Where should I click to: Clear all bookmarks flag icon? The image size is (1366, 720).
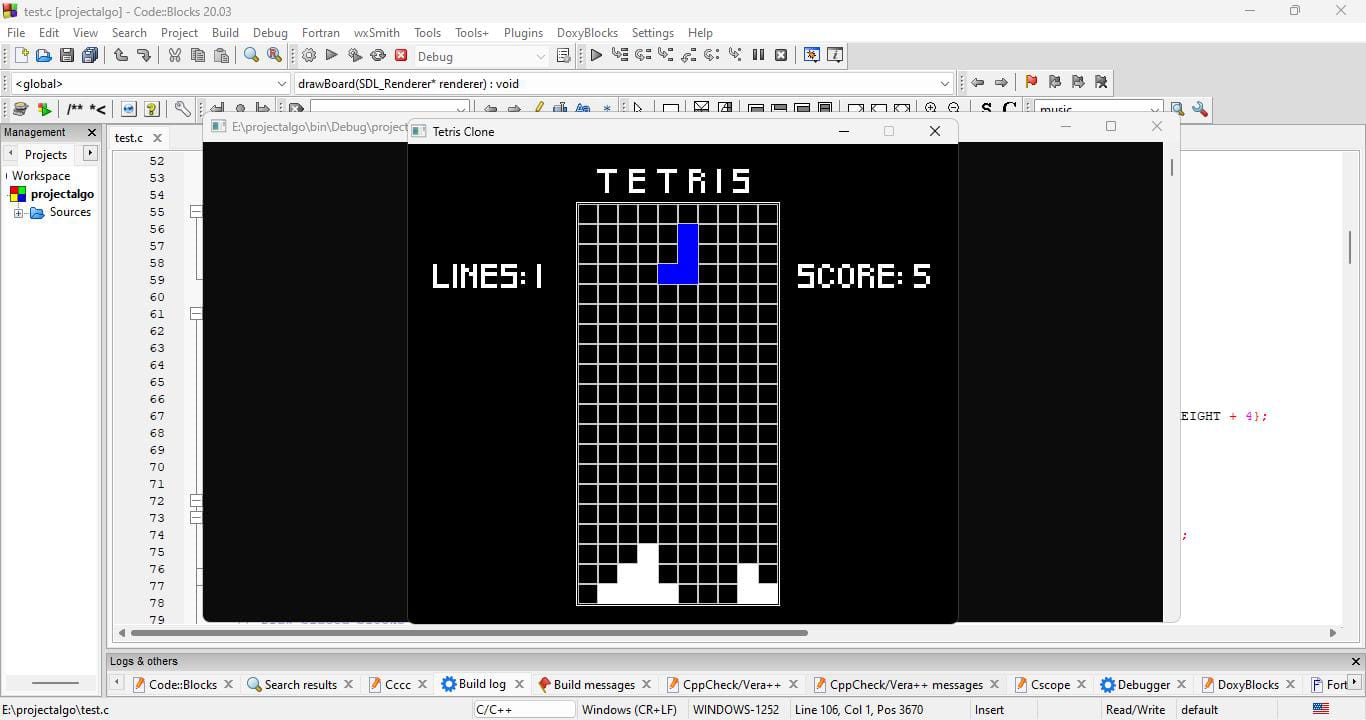(x=1101, y=83)
